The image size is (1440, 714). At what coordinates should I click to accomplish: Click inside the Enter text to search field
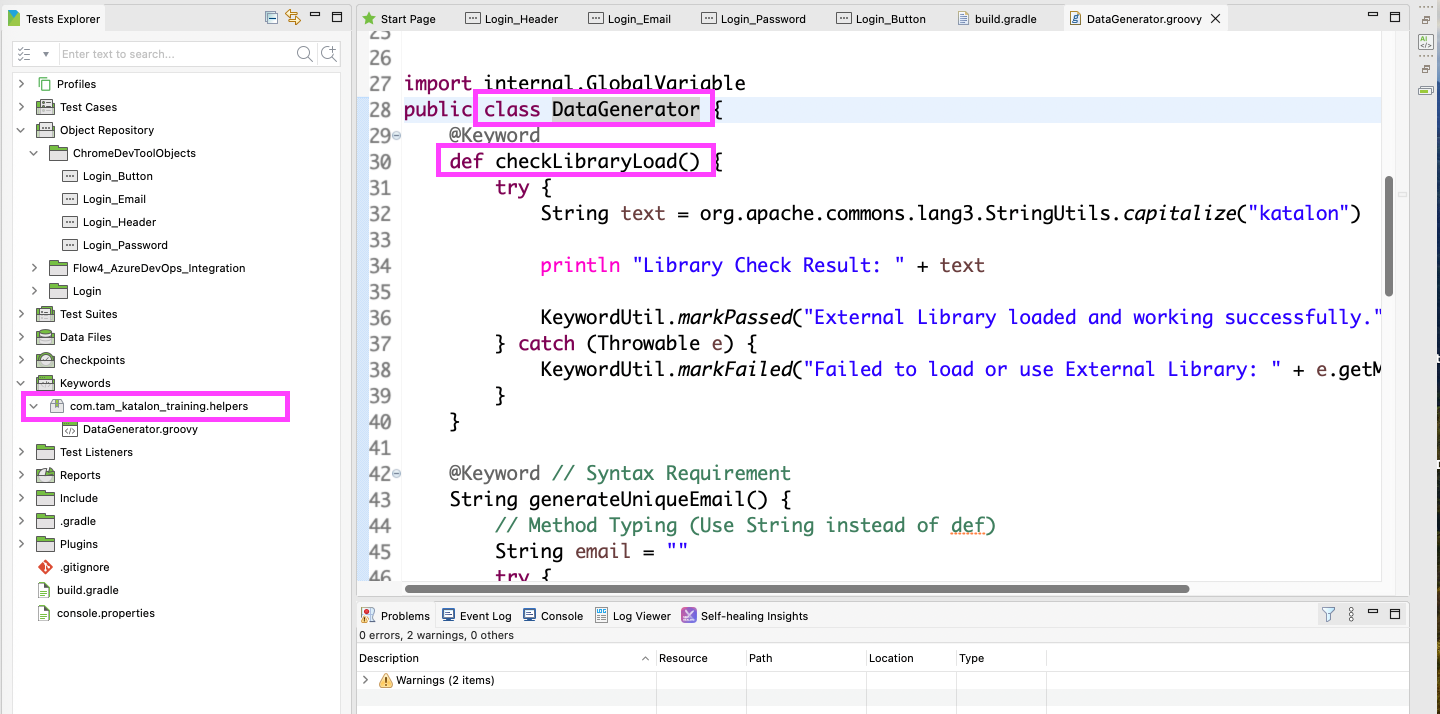pos(170,52)
